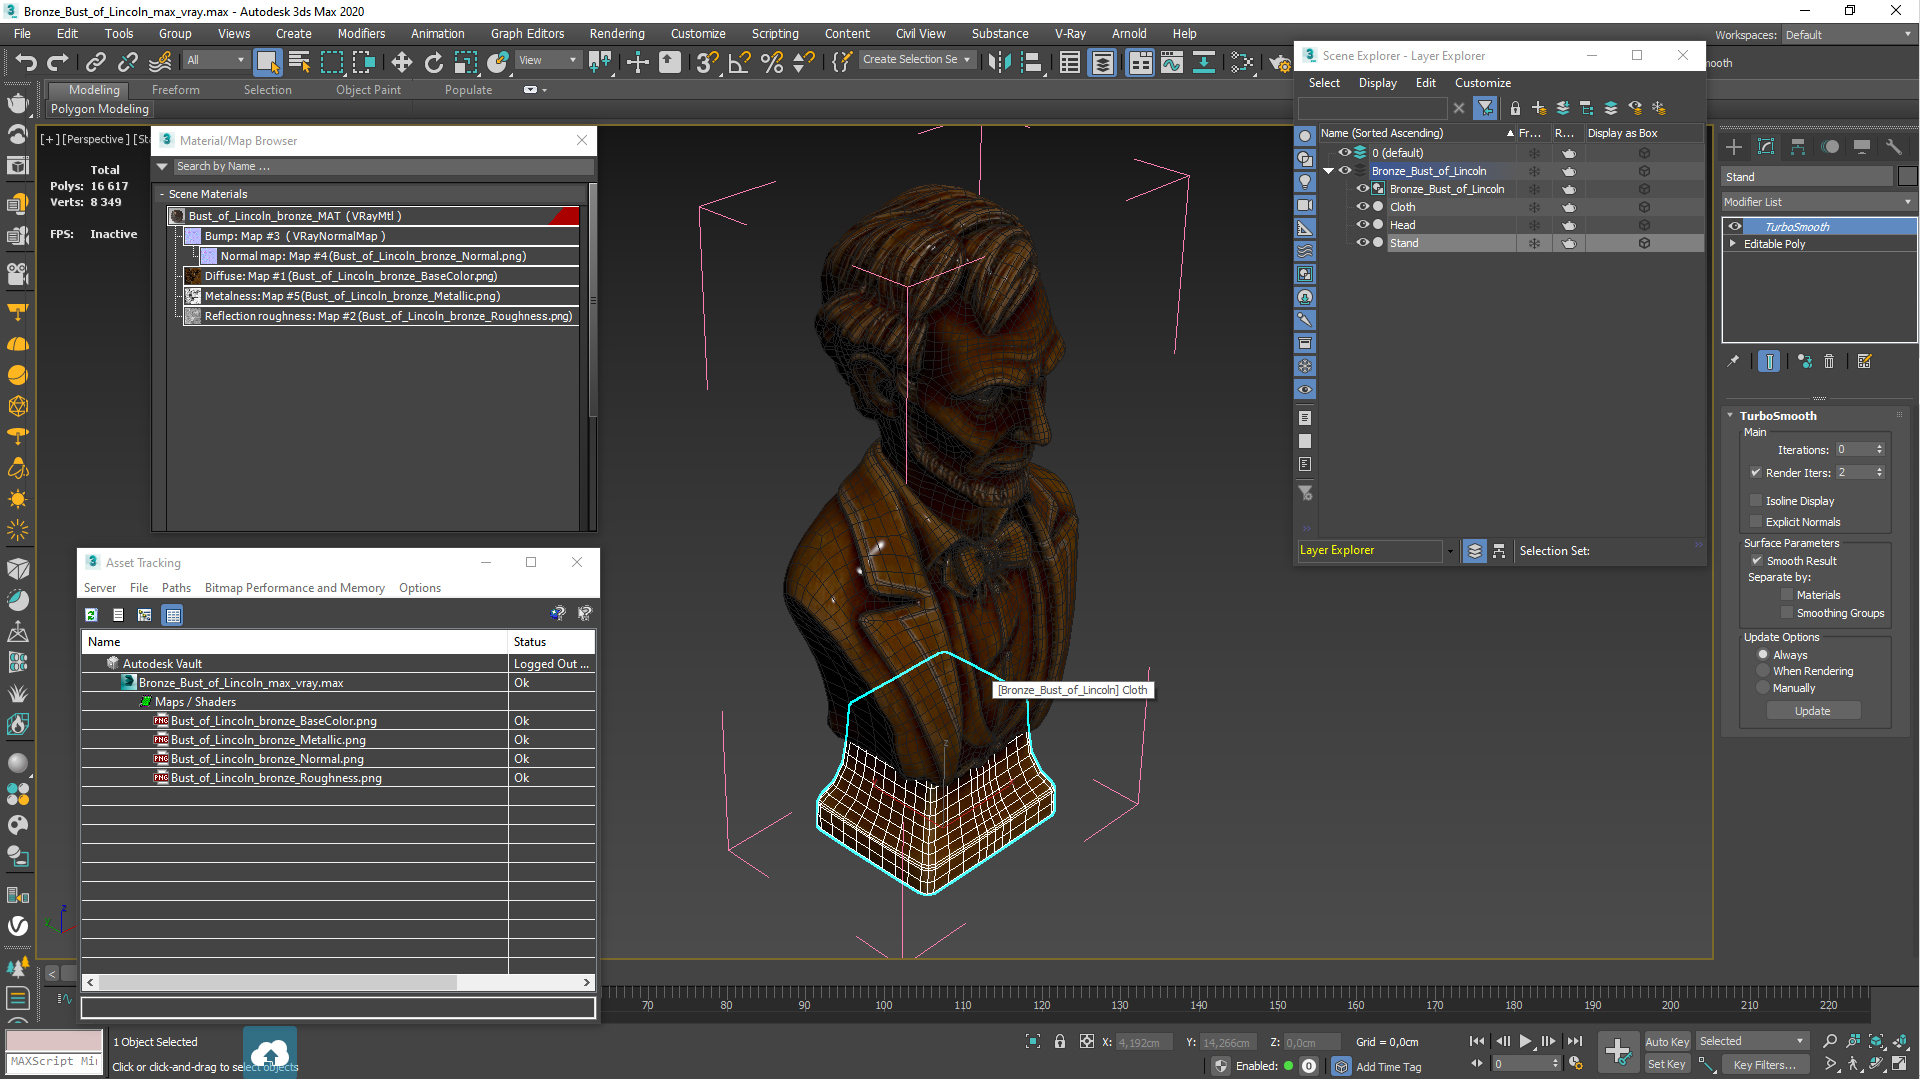Enable Explicit Normals checkbox

tap(1756, 521)
